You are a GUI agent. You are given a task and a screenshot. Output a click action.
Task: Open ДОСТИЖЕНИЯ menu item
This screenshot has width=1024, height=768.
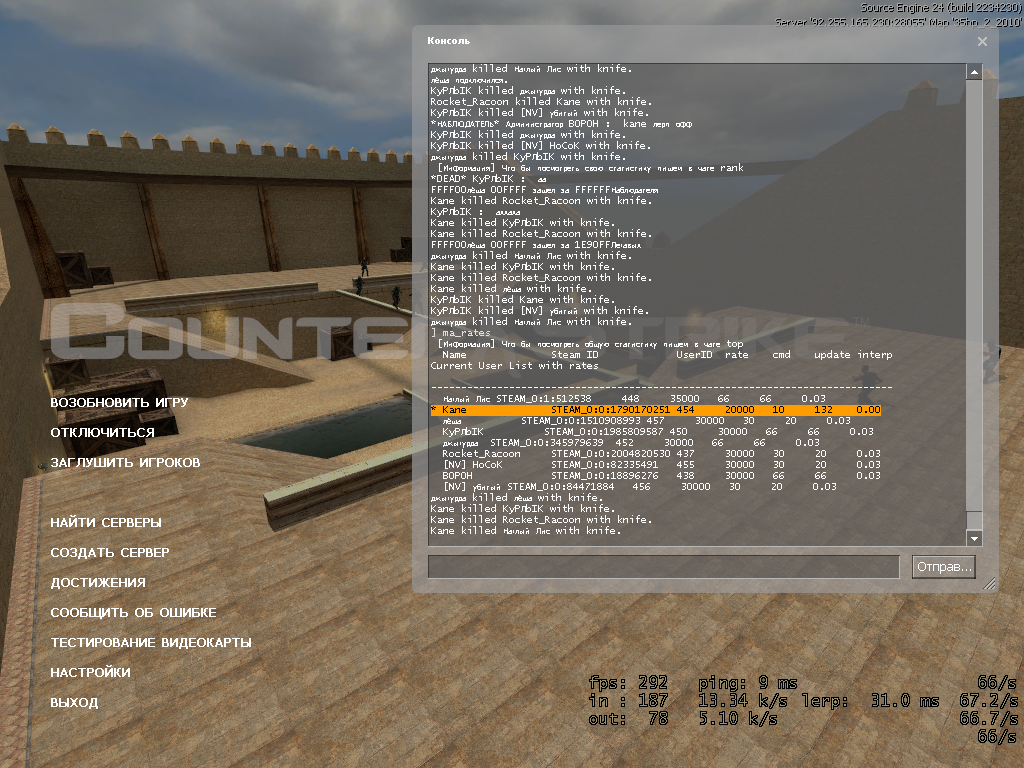pyautogui.click(x=98, y=583)
